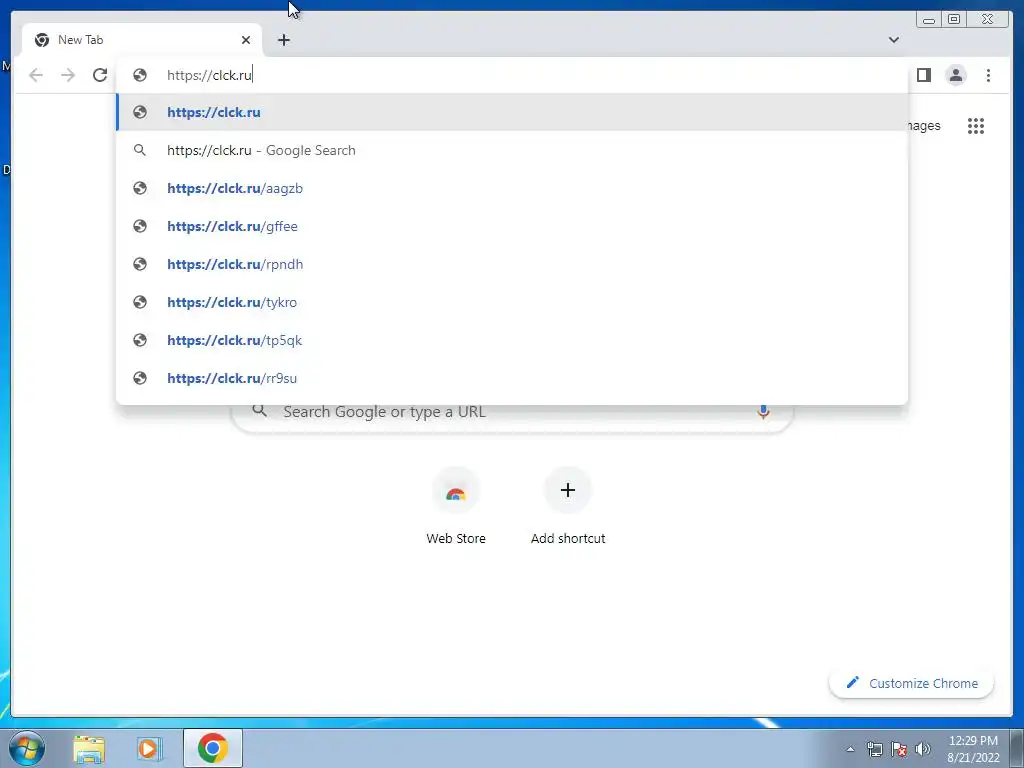Select the New Tab tab
Viewport: 1024px width, 768px height.
pyautogui.click(x=142, y=40)
